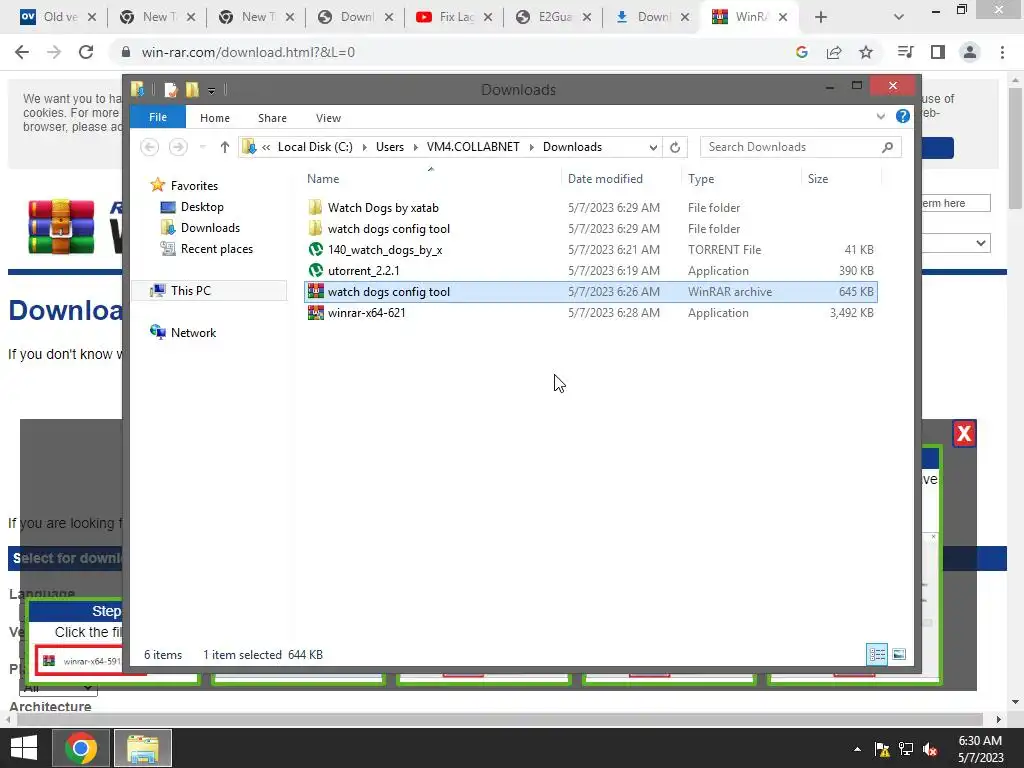Select Users in the address path
The image size is (1024, 768).
pyautogui.click(x=390, y=147)
